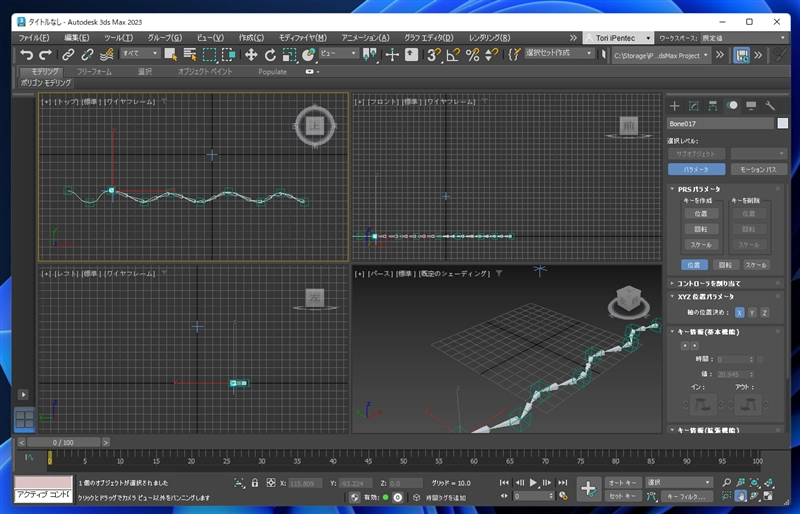
Task: Expand the コントローラを割り当て rollout
Action: click(708, 283)
